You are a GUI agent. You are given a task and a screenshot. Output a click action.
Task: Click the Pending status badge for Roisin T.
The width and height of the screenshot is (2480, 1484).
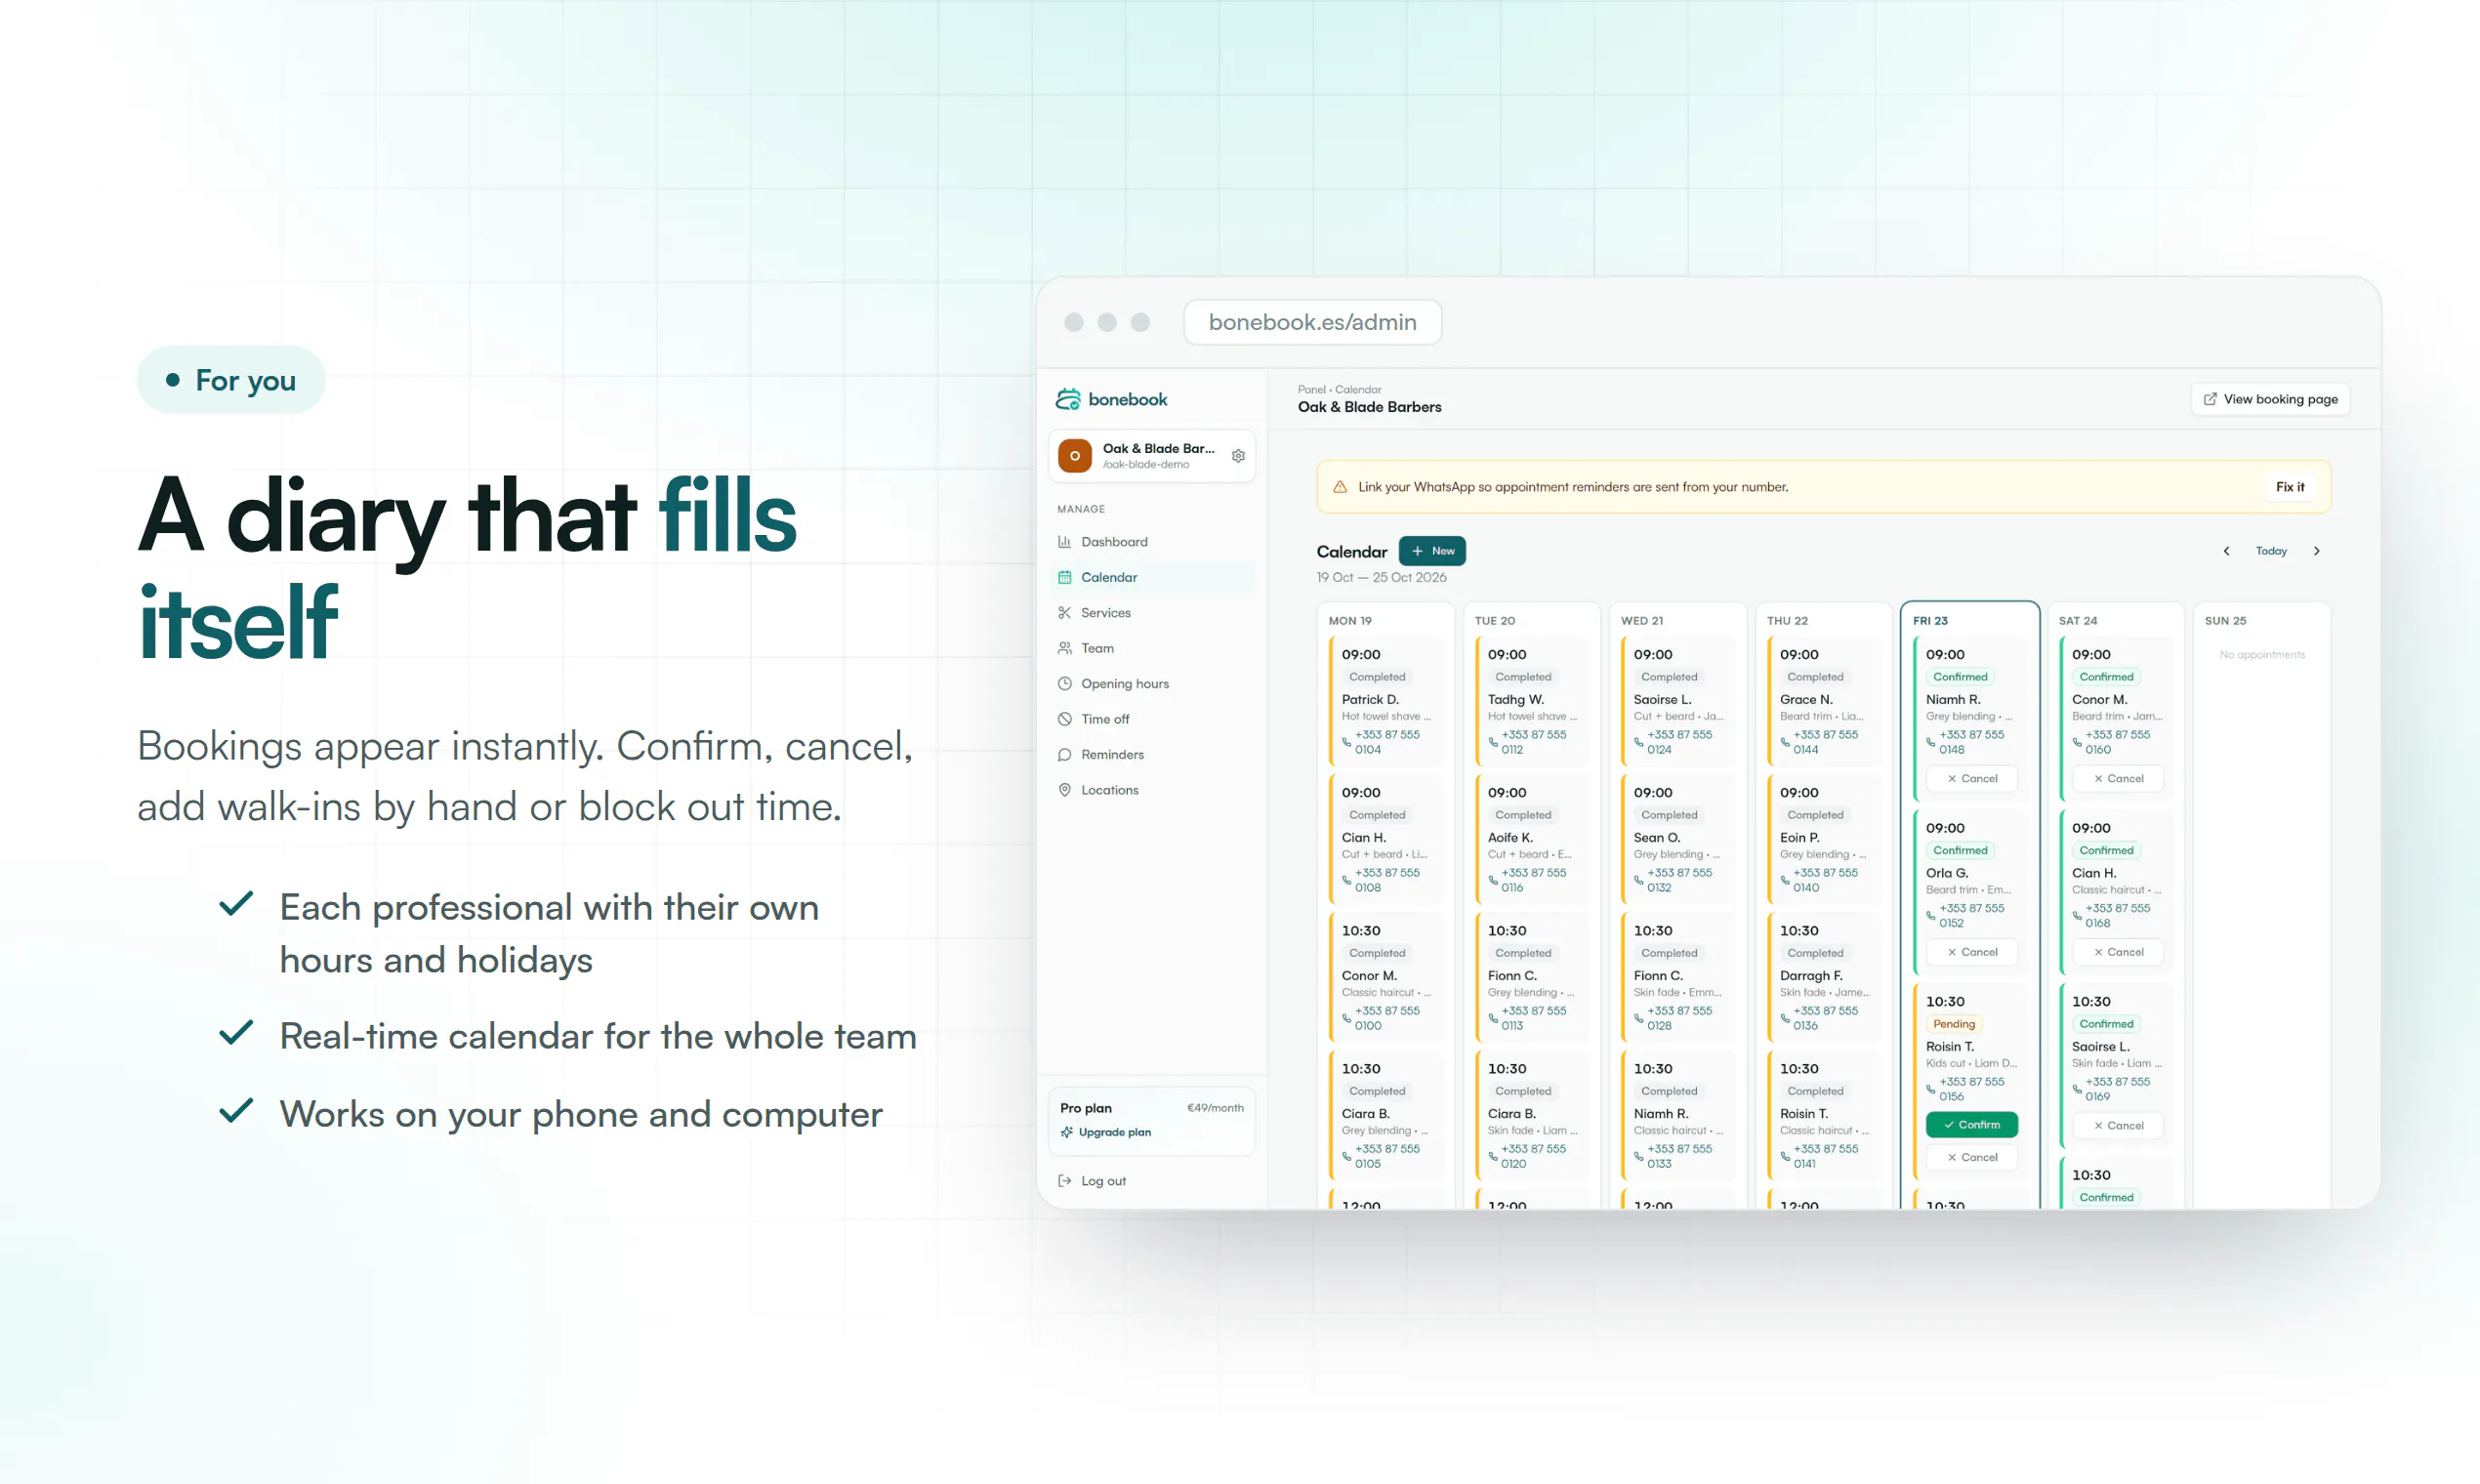pyautogui.click(x=1953, y=1024)
